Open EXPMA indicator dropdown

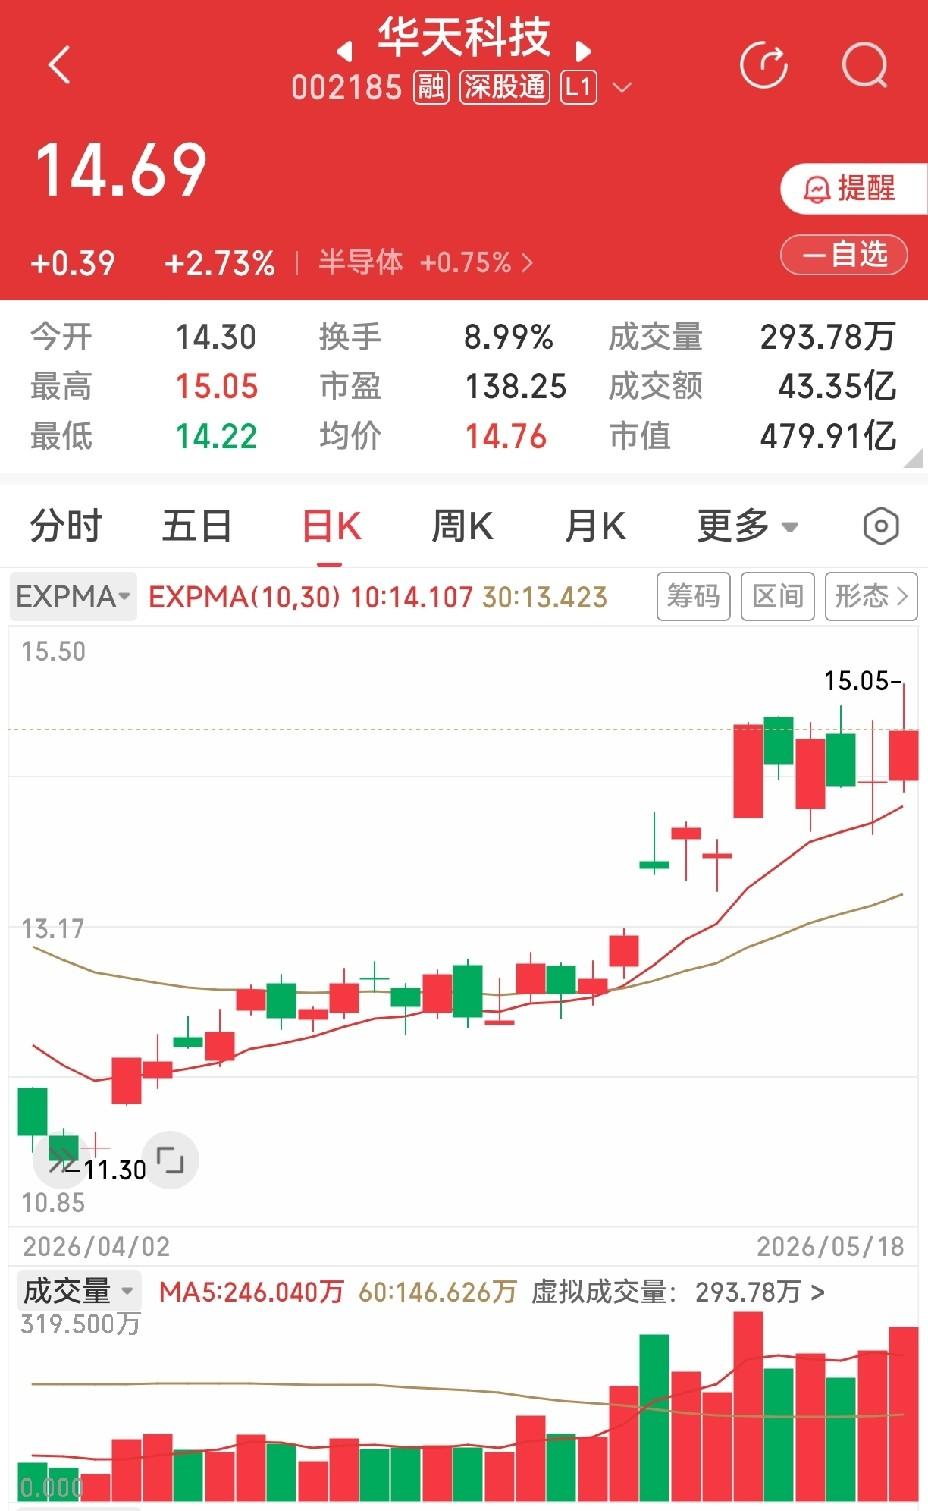[73, 597]
